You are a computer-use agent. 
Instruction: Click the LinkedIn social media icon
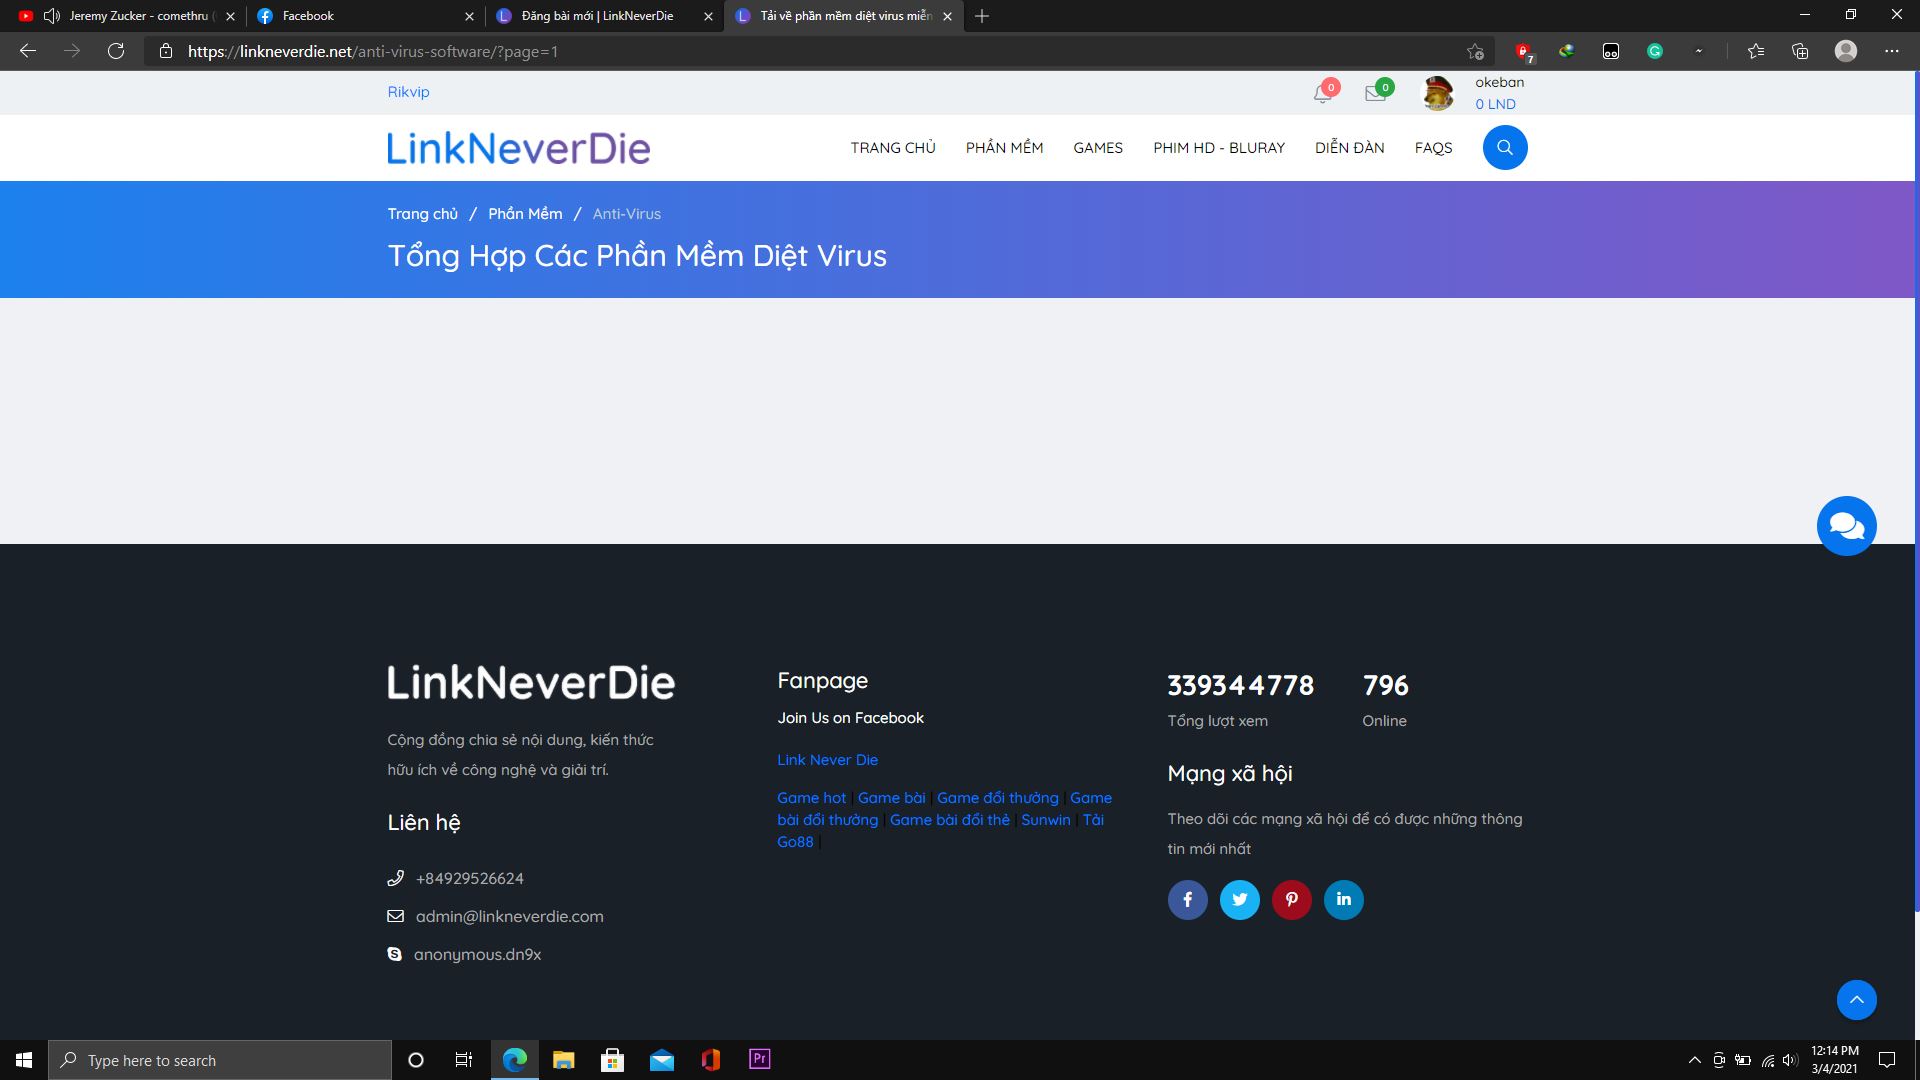click(1342, 899)
